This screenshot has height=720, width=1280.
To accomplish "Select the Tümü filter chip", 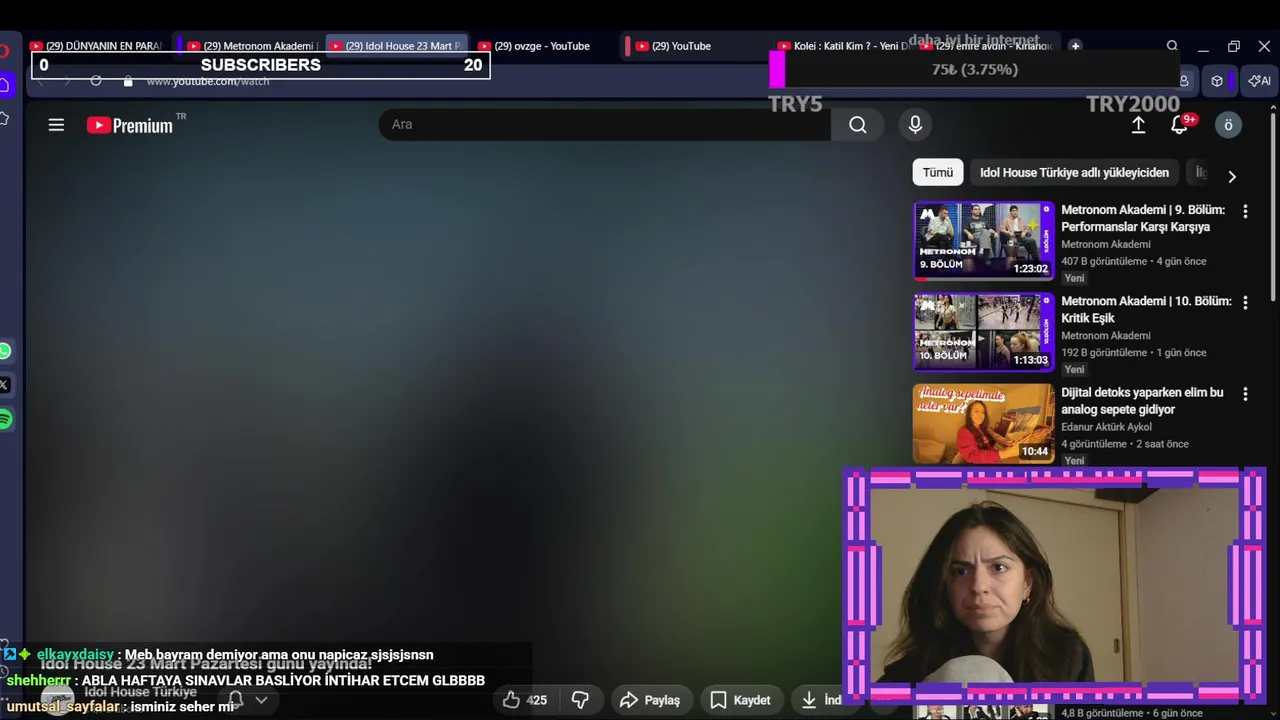I will point(938,172).
